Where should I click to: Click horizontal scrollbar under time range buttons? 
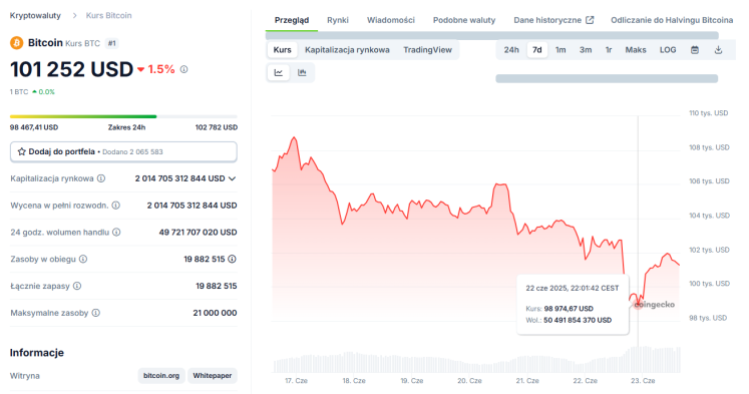click(x=607, y=78)
